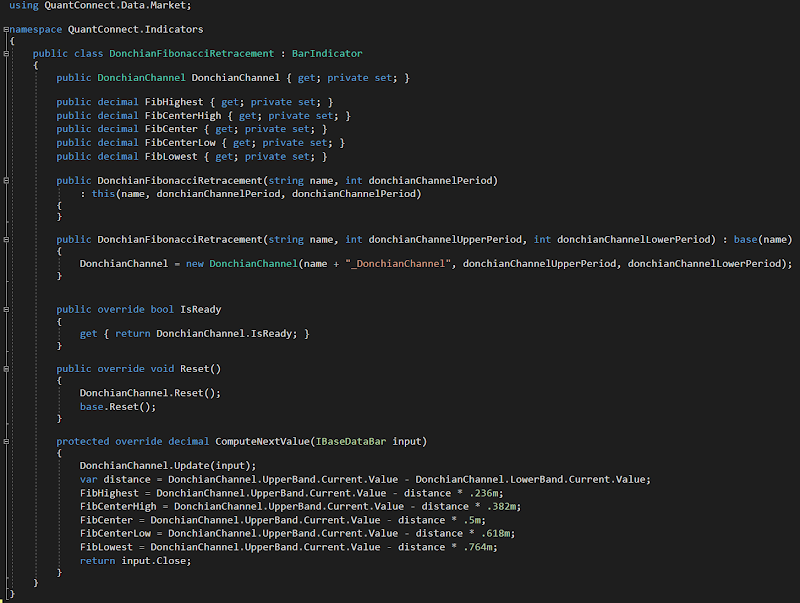
Task: Click the return input.Close; statement
Action: tap(135, 561)
